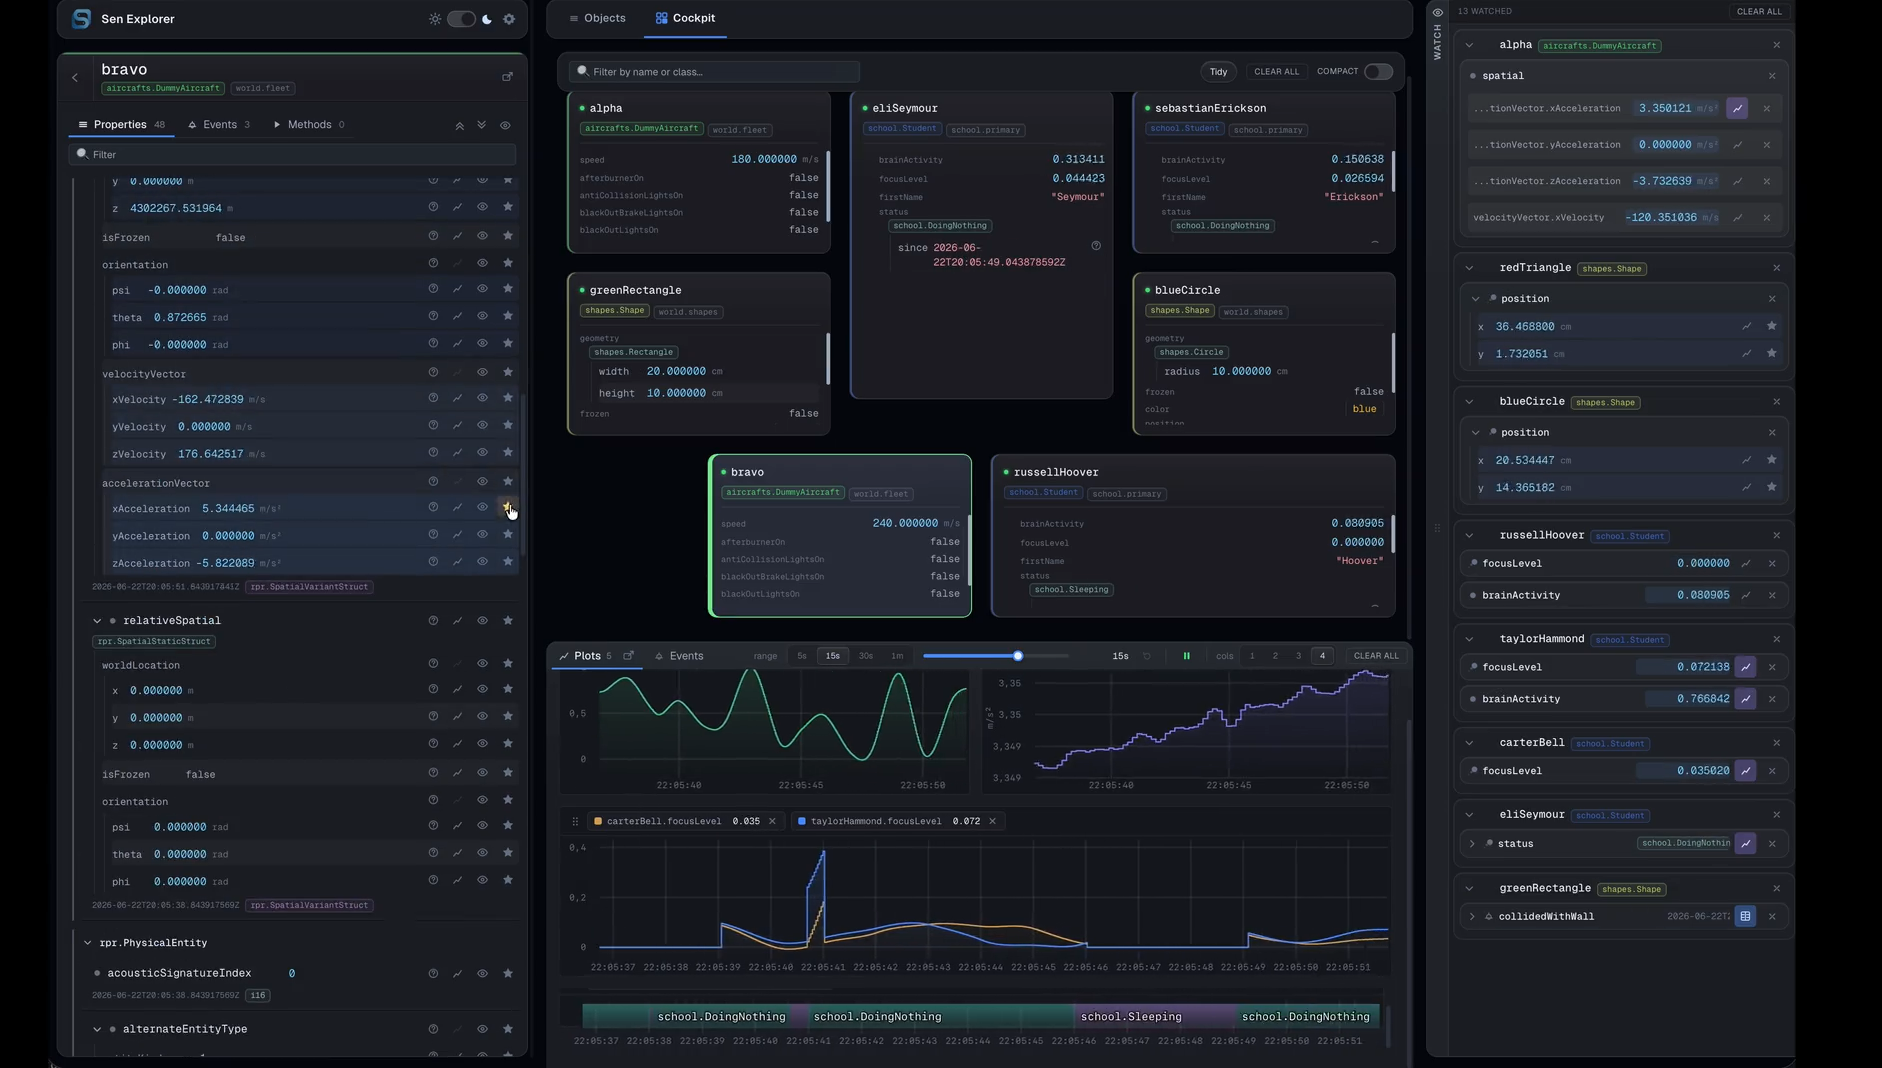Collapse the blueCircle watch group
This screenshot has width=1882, height=1068.
tap(1469, 402)
